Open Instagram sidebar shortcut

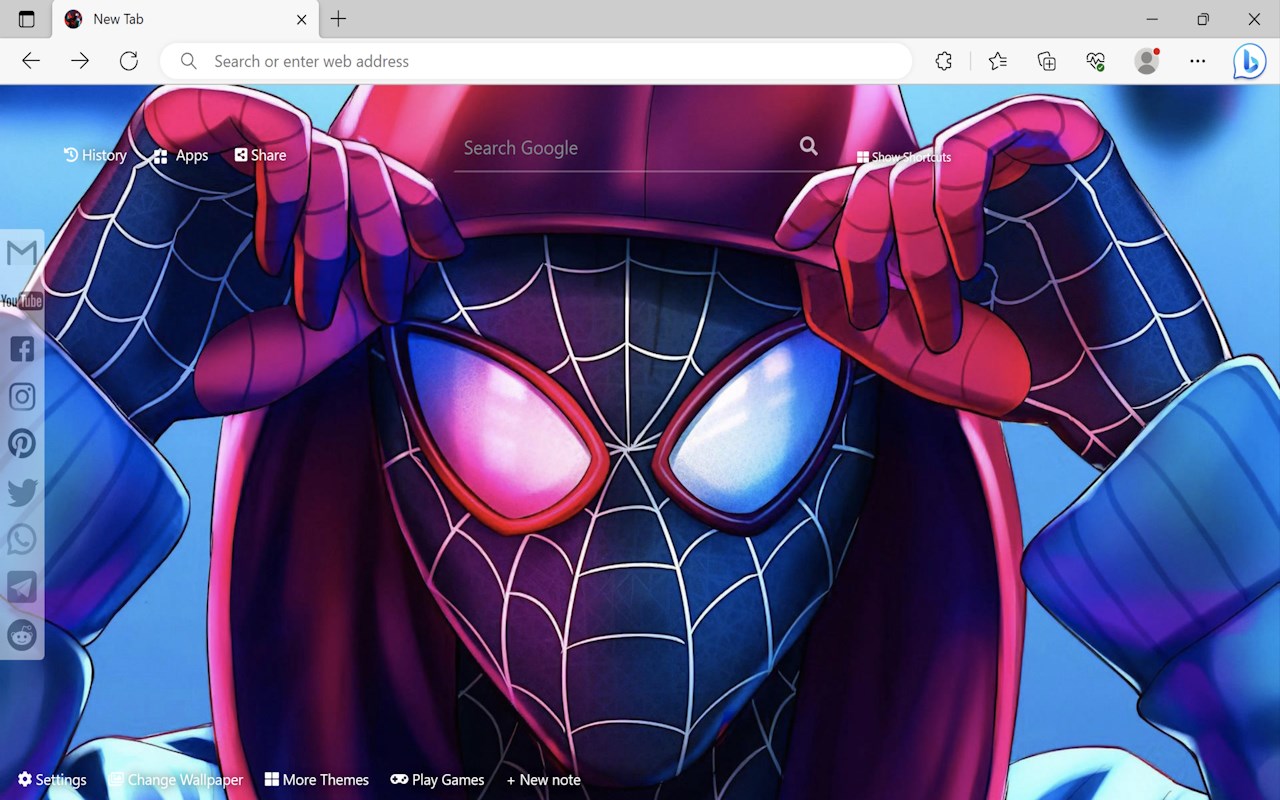(22, 396)
